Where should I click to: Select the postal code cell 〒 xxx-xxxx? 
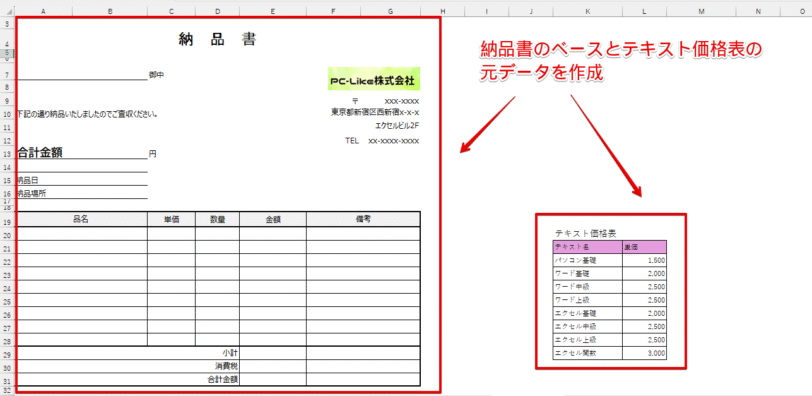(385, 101)
